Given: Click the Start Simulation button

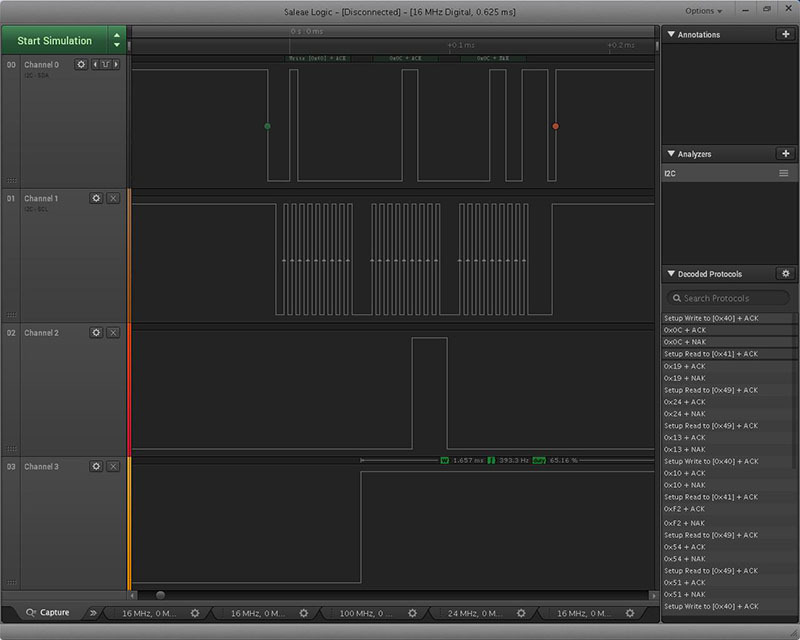Looking at the screenshot, I should tap(55, 41).
